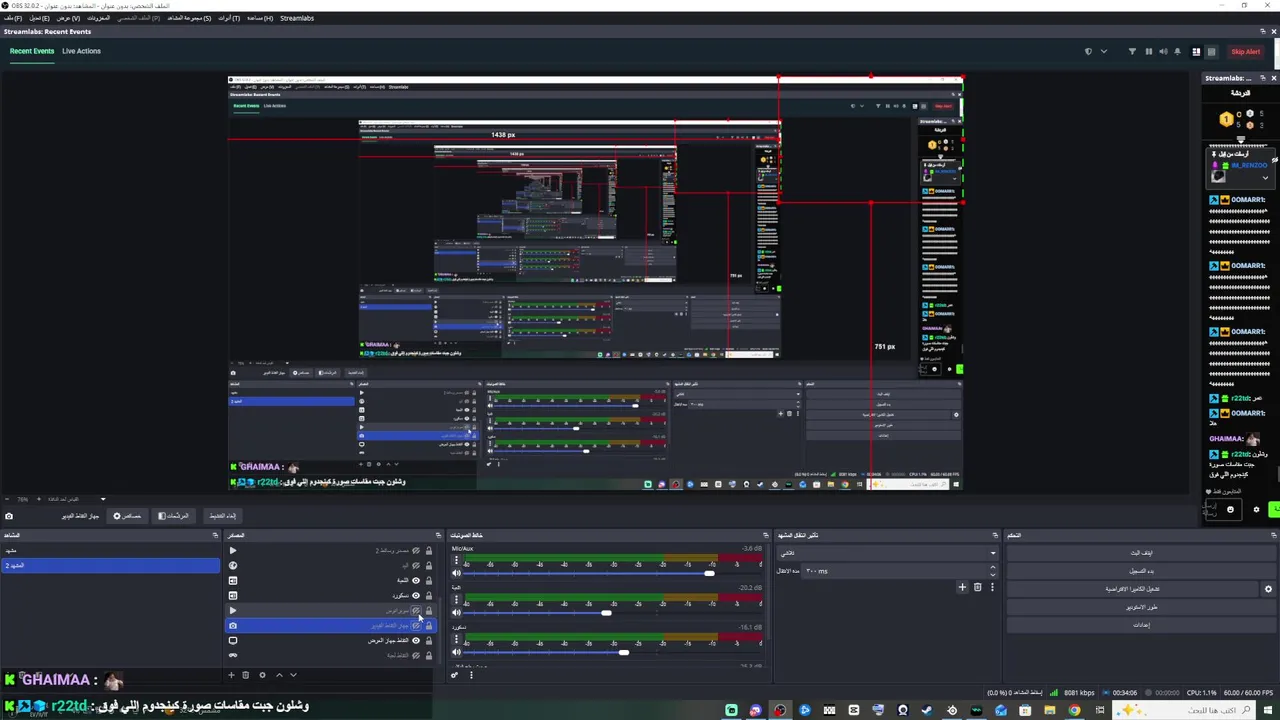The width and height of the screenshot is (1280, 720).
Task: Pause the alert queue in Recent Events
Action: [x=1149, y=52]
